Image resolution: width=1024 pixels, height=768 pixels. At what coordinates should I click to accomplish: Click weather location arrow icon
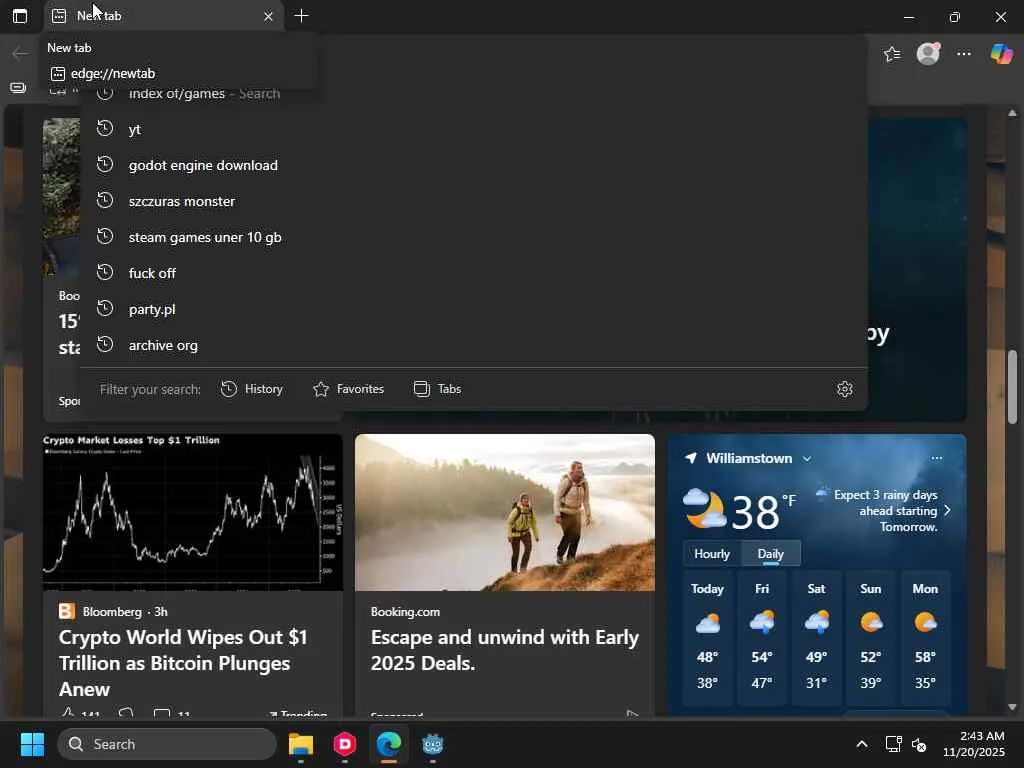point(690,458)
